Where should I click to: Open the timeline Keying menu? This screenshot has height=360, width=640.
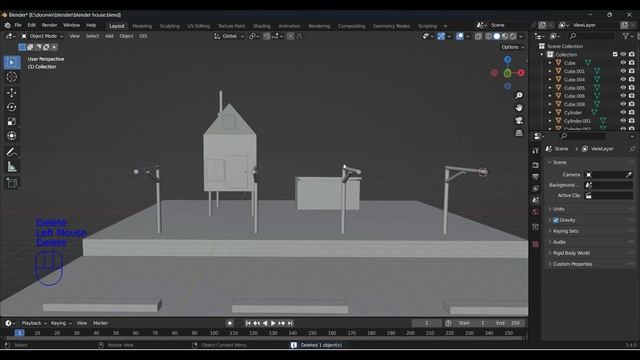pyautogui.click(x=61, y=323)
